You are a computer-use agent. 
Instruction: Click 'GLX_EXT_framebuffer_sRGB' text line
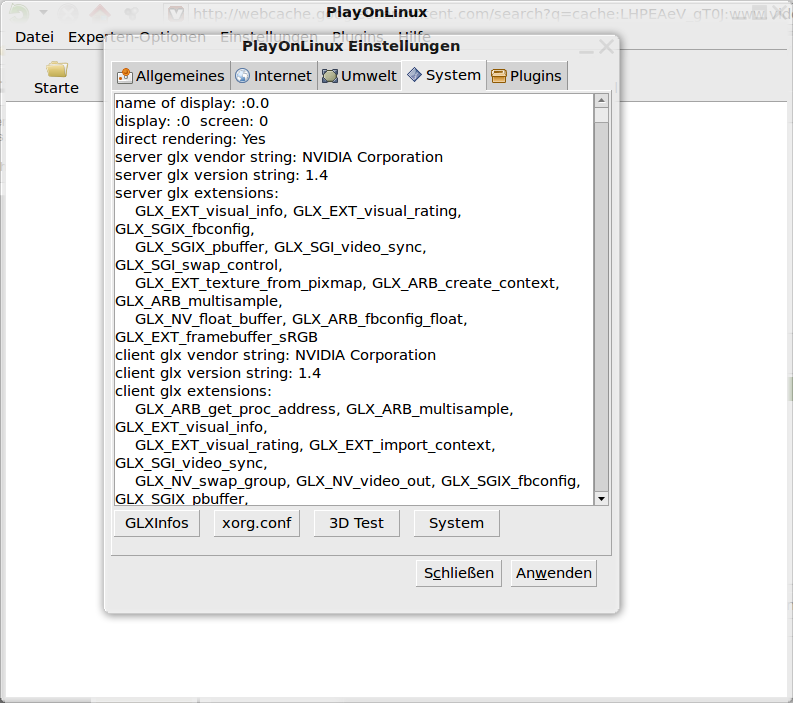pos(216,337)
